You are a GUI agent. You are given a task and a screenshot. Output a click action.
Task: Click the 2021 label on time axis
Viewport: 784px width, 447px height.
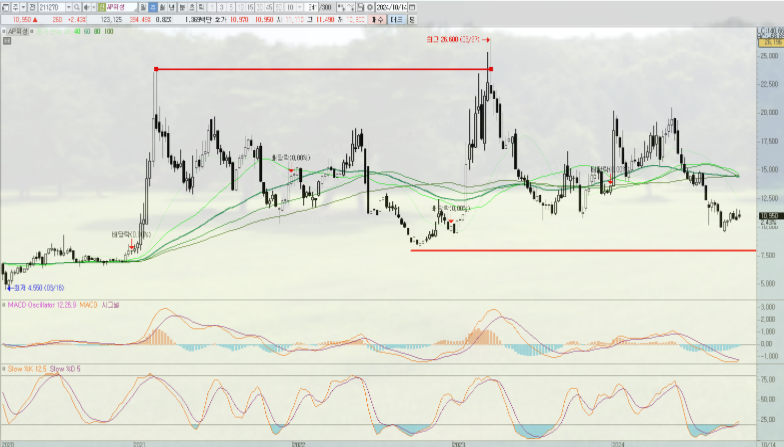click(x=139, y=444)
